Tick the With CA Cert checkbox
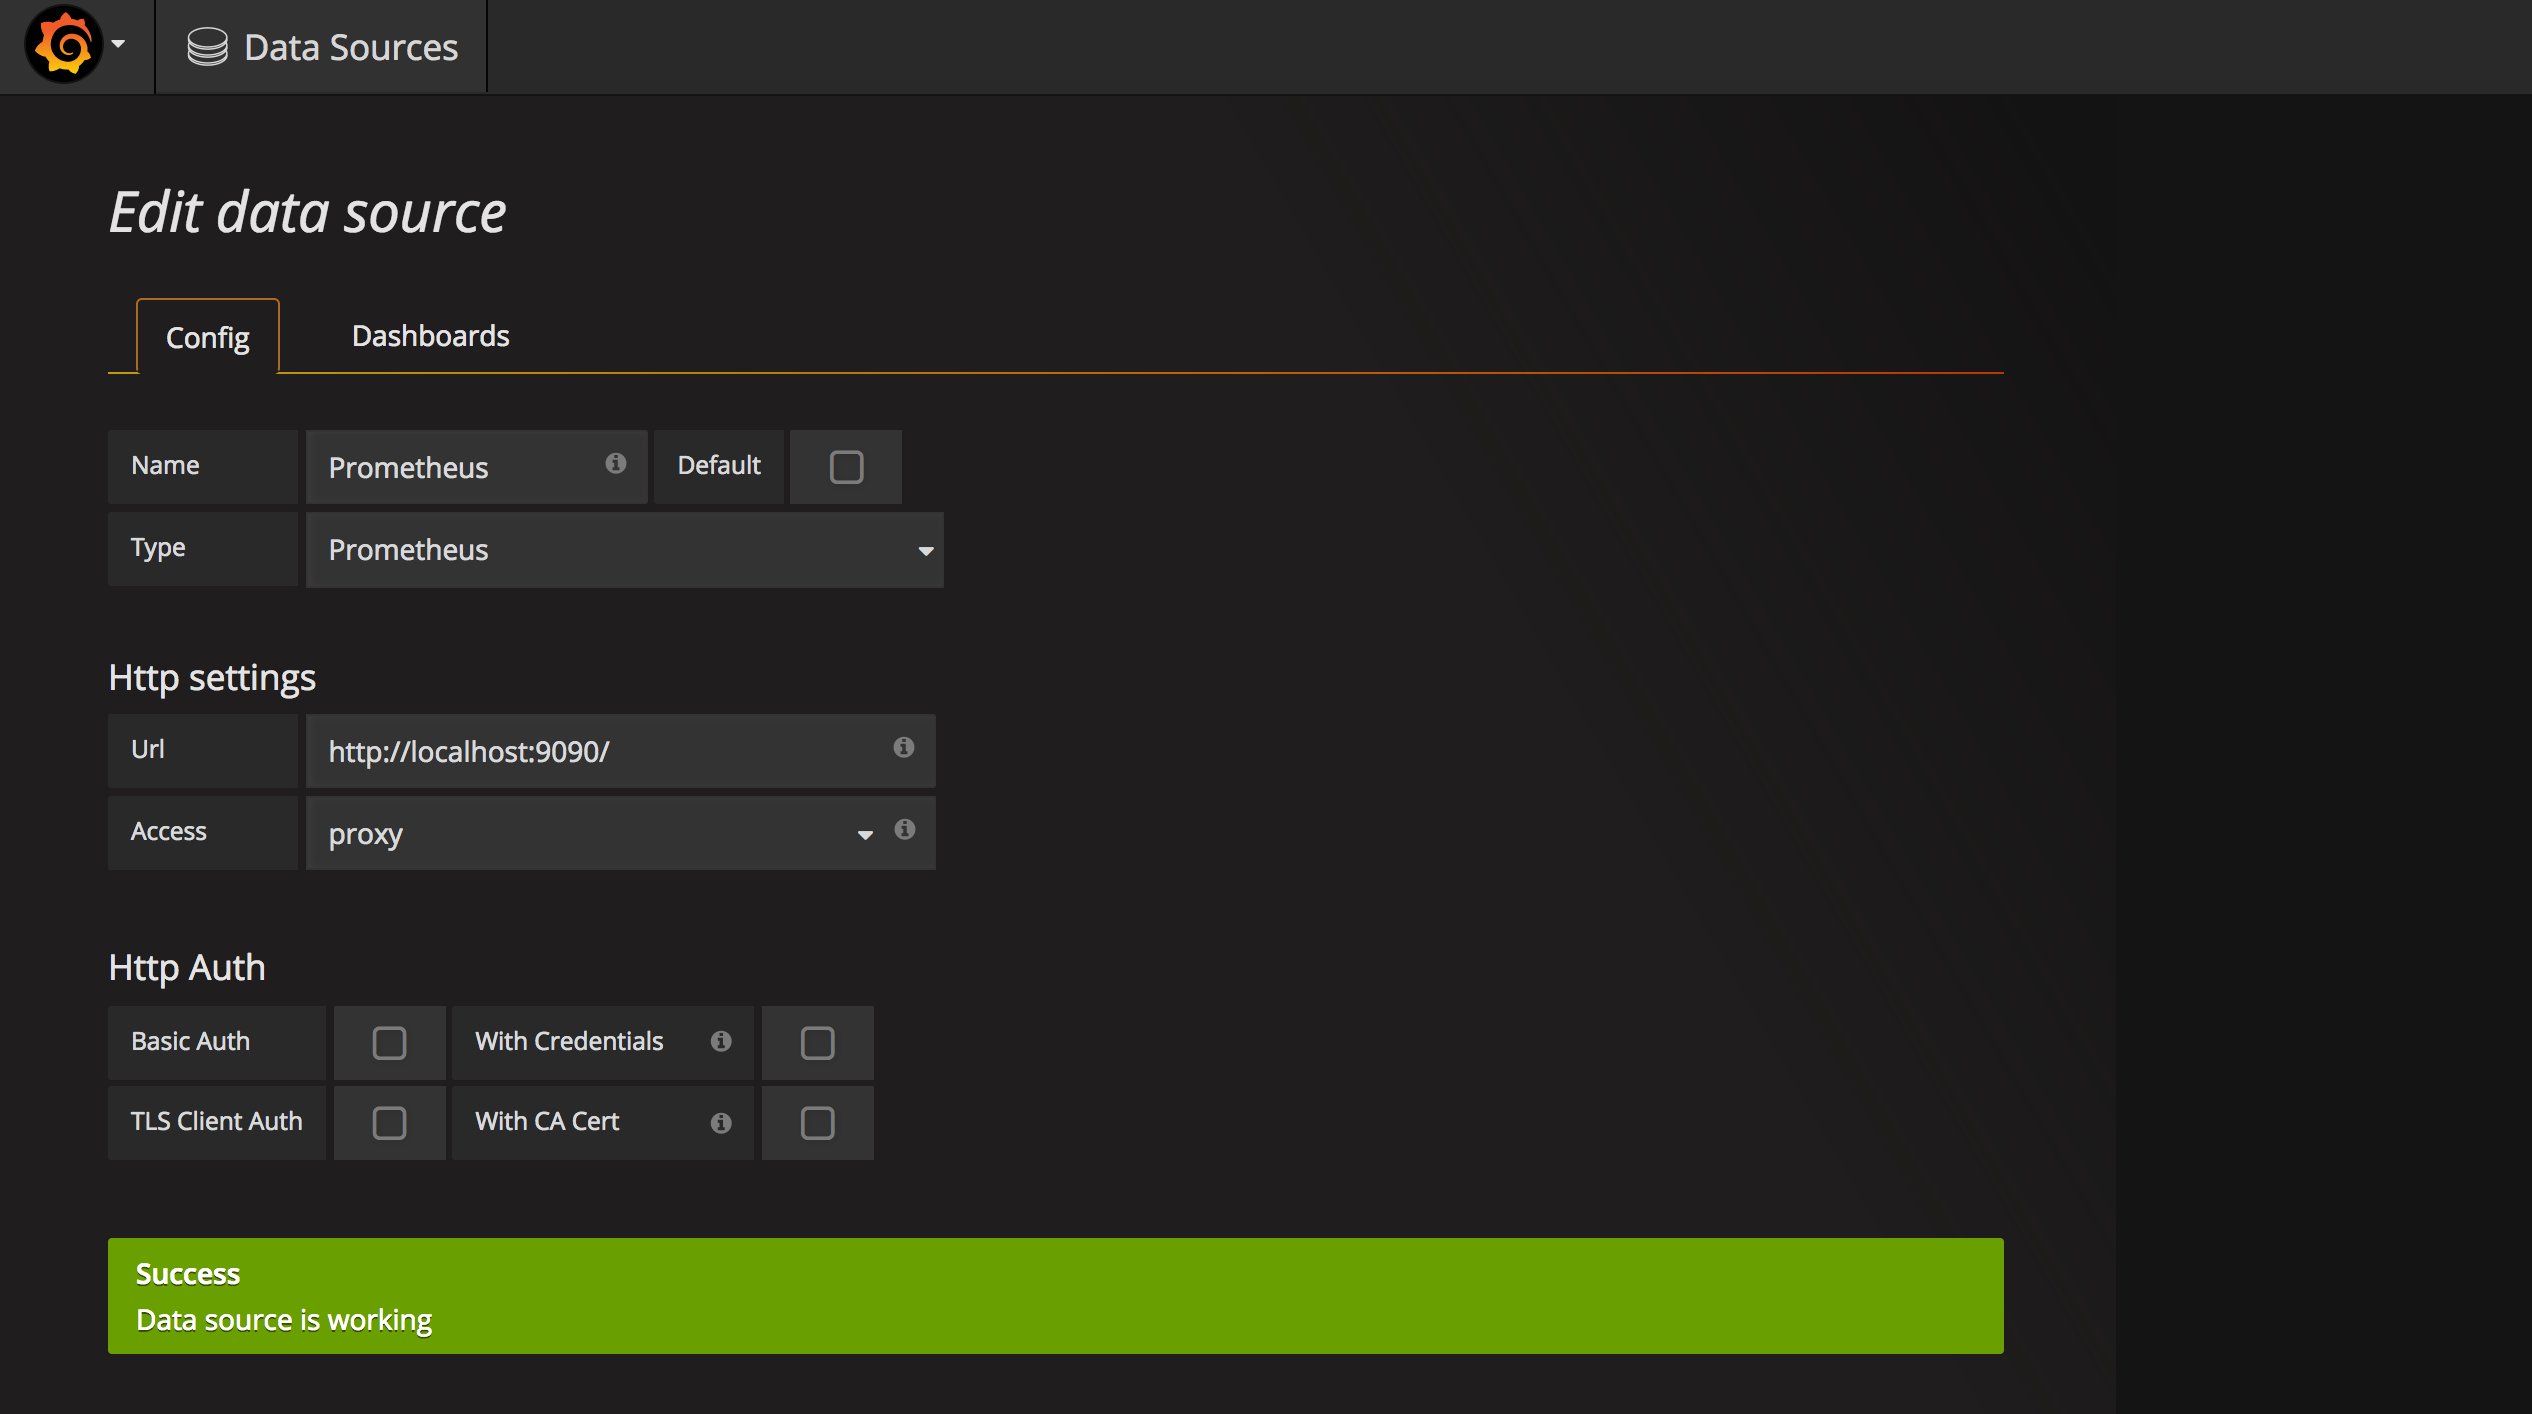Screen dimensions: 2532x1414 pos(817,1123)
